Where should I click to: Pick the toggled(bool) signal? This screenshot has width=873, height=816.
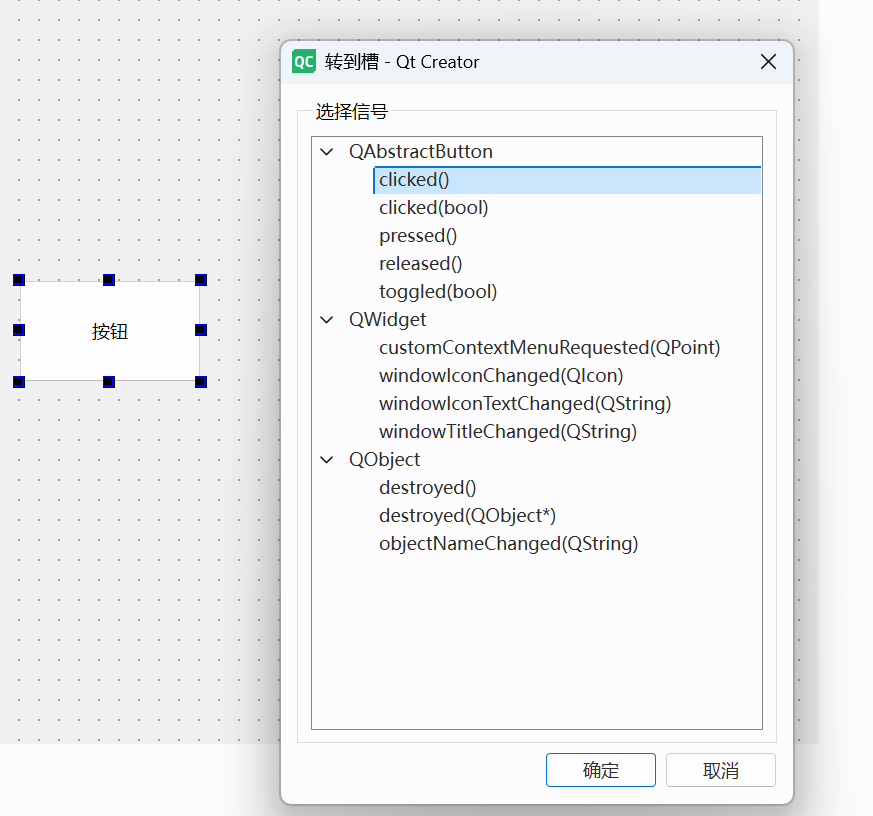tap(438, 292)
